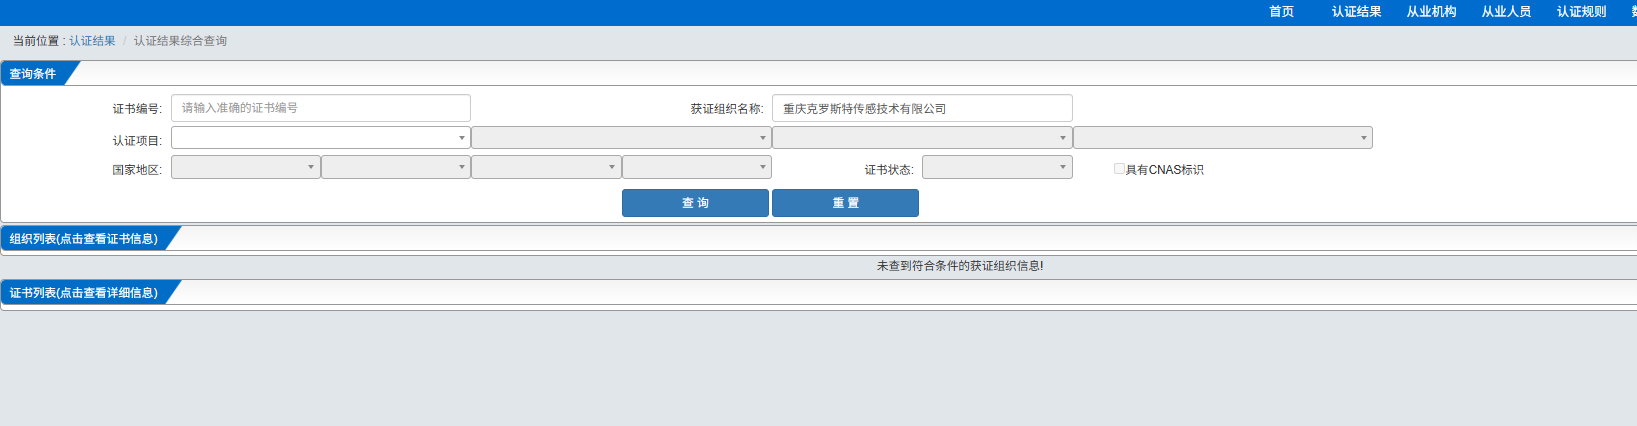Open the fourth 认证项目 dropdown
This screenshot has height=426, width=1637.
click(1223, 138)
